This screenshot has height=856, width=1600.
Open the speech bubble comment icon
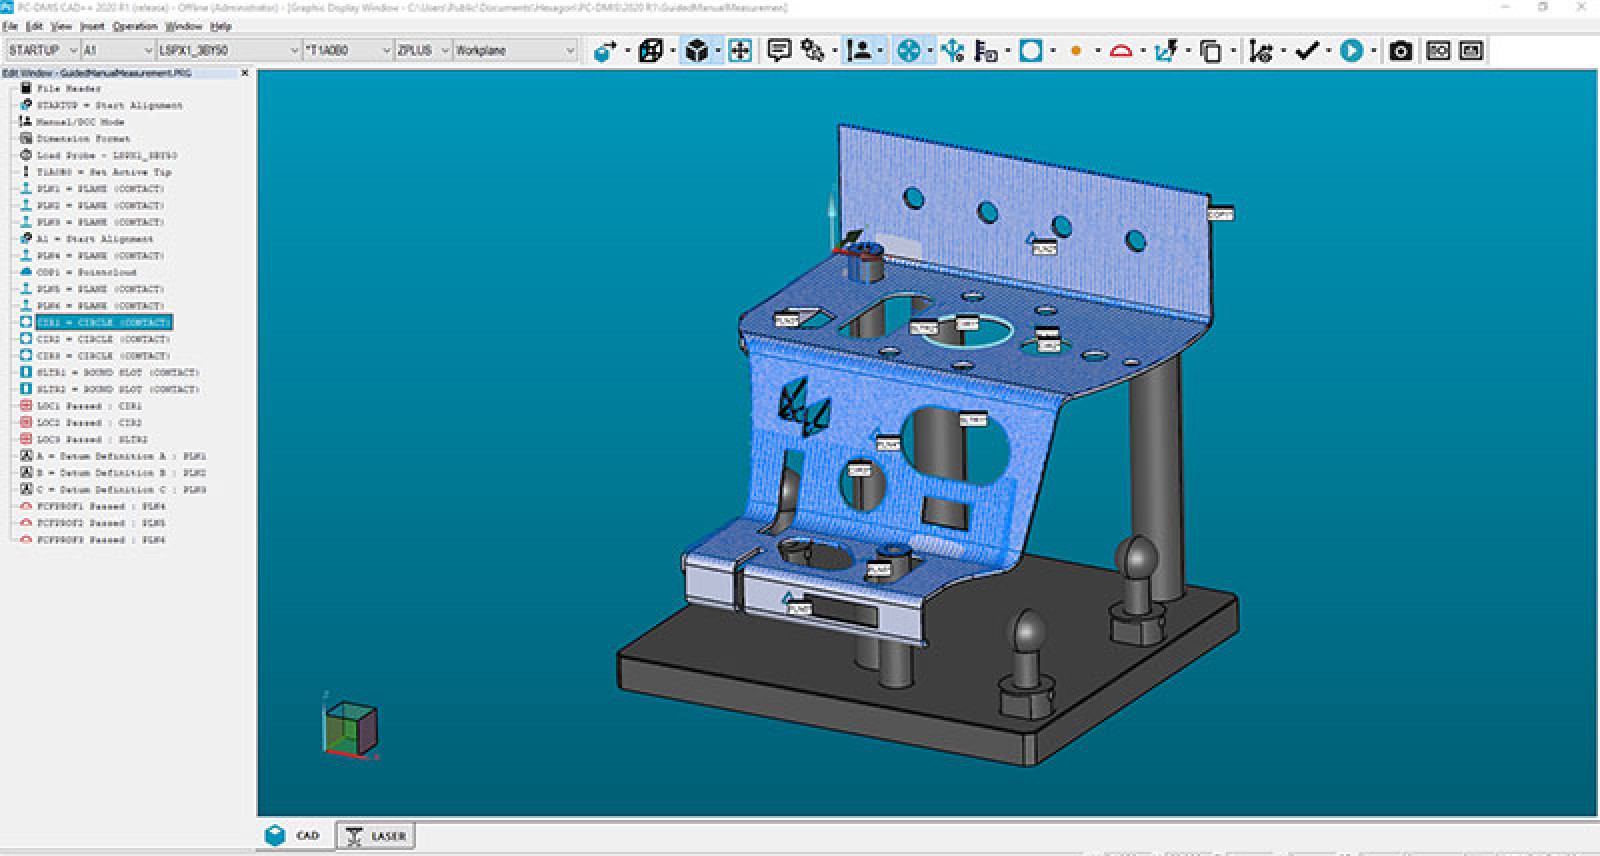[779, 51]
